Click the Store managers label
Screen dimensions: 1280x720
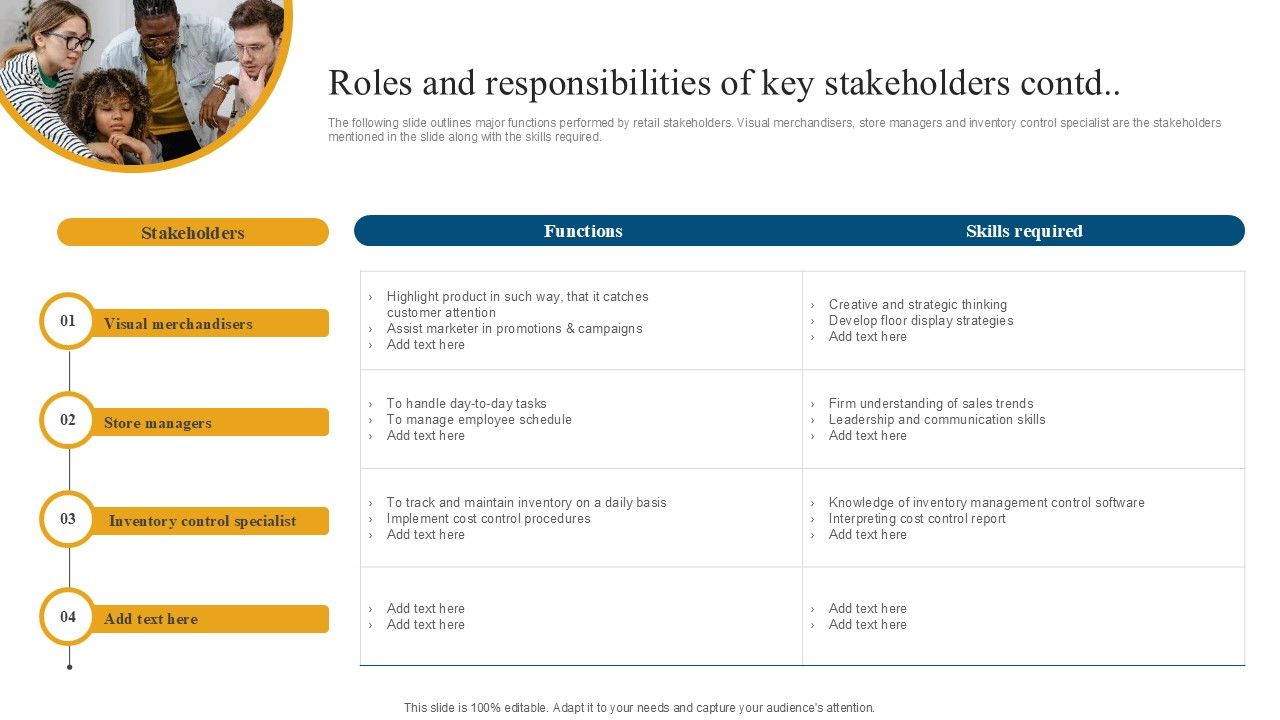pyautogui.click(x=158, y=423)
